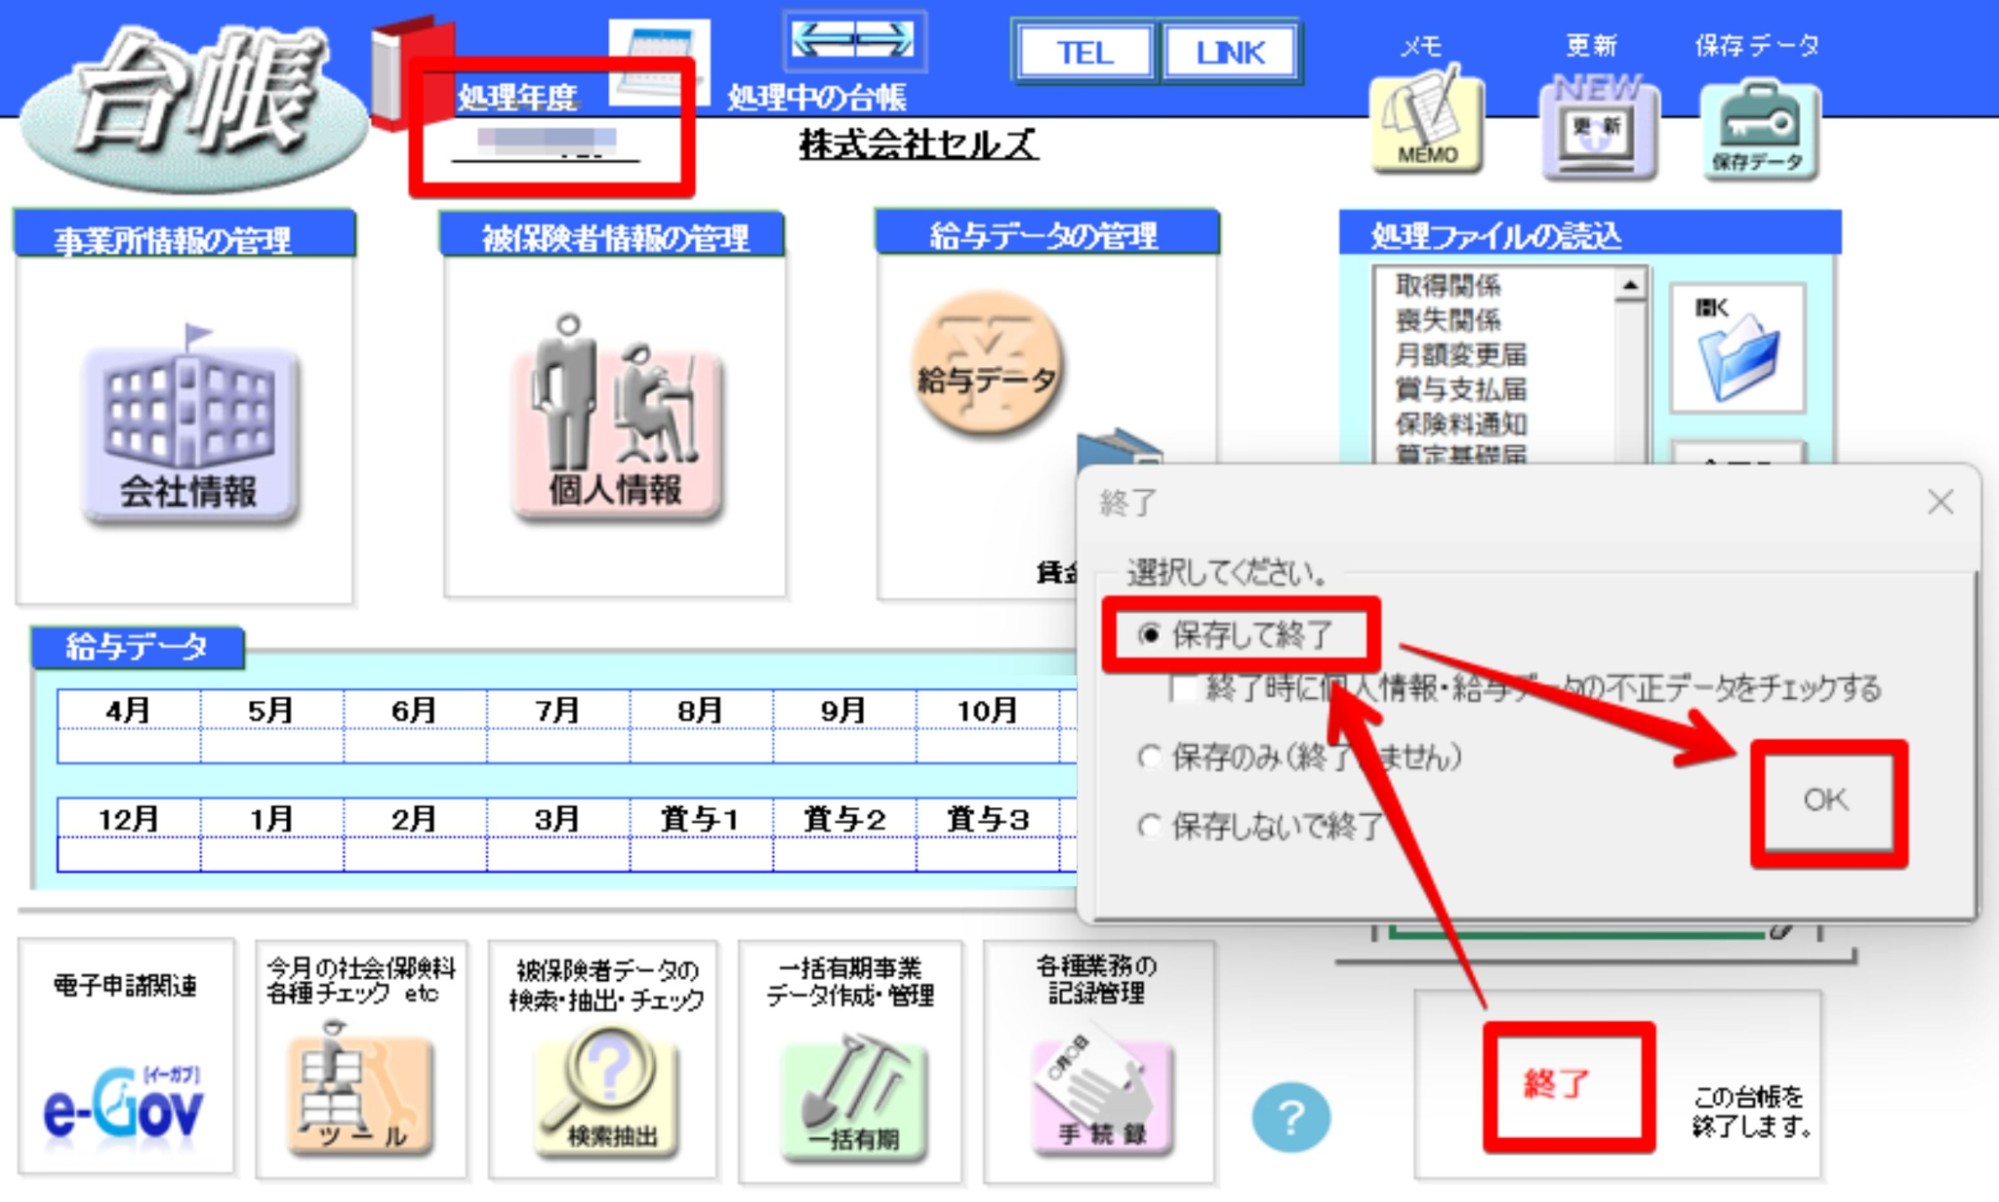Open the 個人情報 personal information icon
The image size is (1999, 1202).
pos(616,420)
